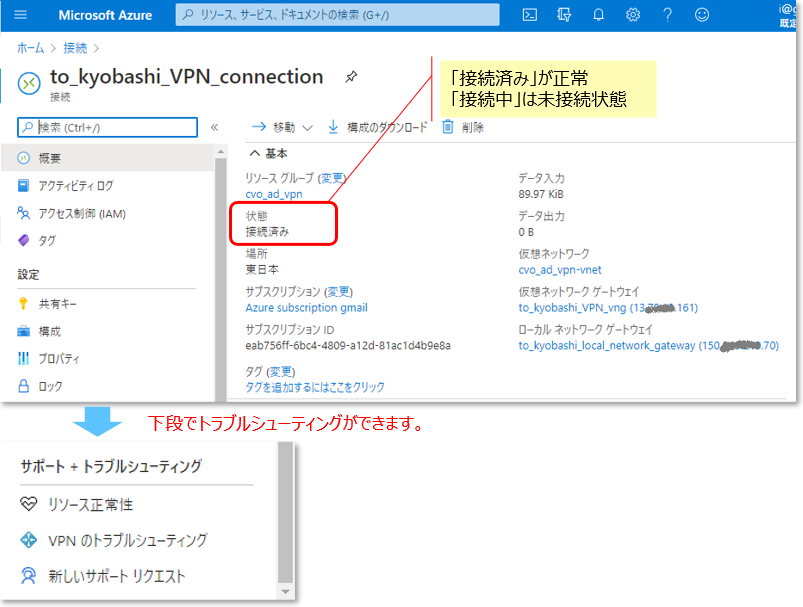
Task: Select 概要 in the left menu
Action: click(x=108, y=158)
